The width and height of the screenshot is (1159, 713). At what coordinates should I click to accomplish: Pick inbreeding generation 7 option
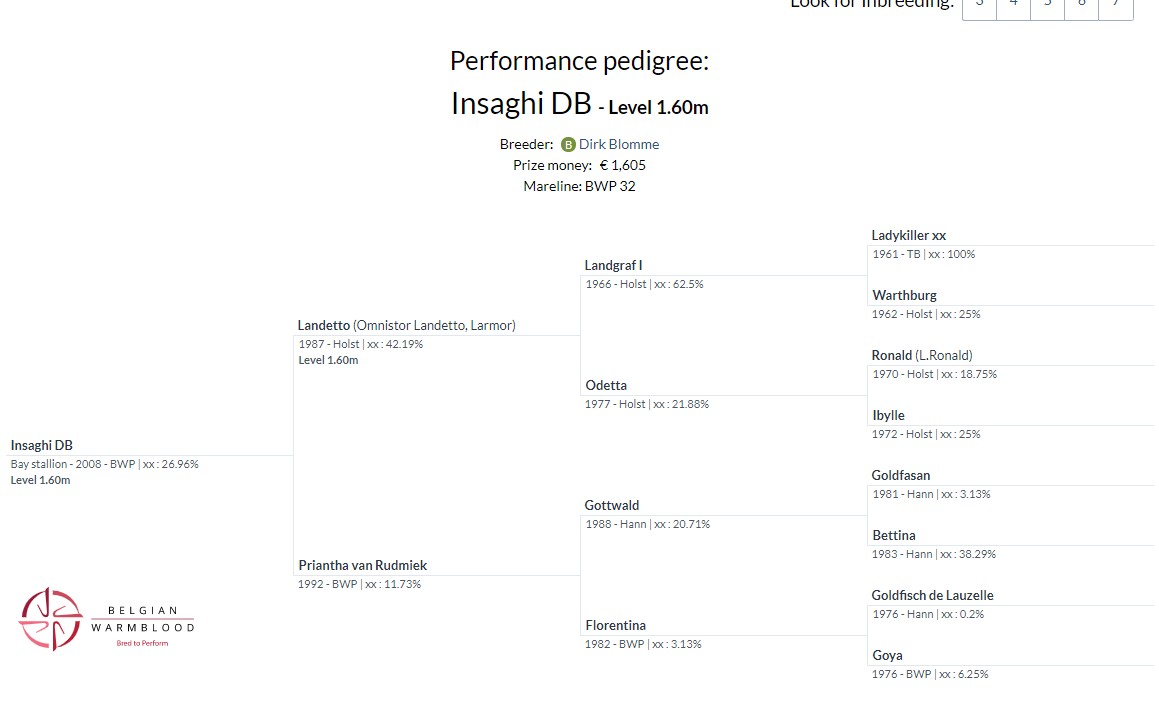pyautogui.click(x=1115, y=5)
